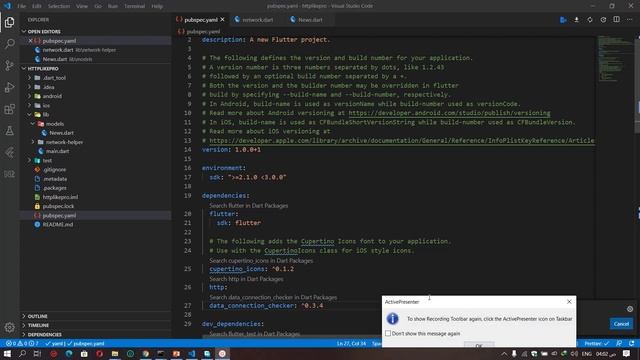The width and height of the screenshot is (640, 360).
Task: Open notifications bell in status bar
Action: point(631,343)
